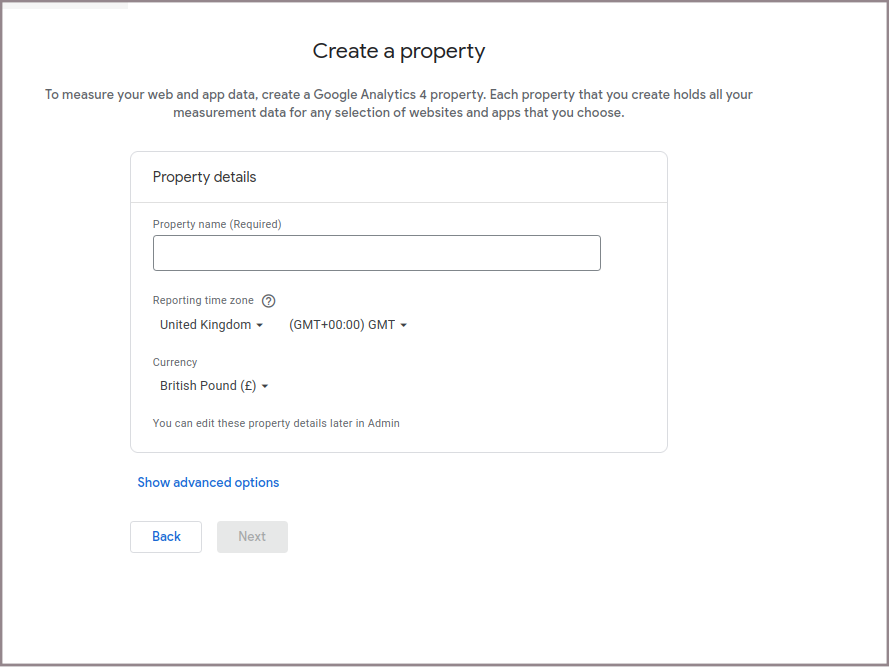Viewport: 889px width, 668px height.
Task: Click the "Google Analytics 4 property" description text
Action: pos(399,95)
